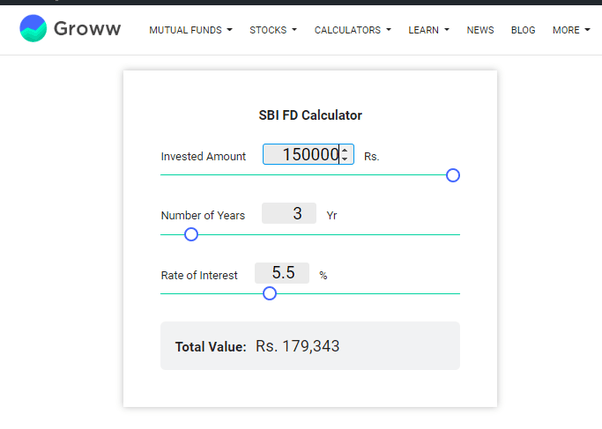Decrease invested amount with down stepper arrow

(345, 158)
